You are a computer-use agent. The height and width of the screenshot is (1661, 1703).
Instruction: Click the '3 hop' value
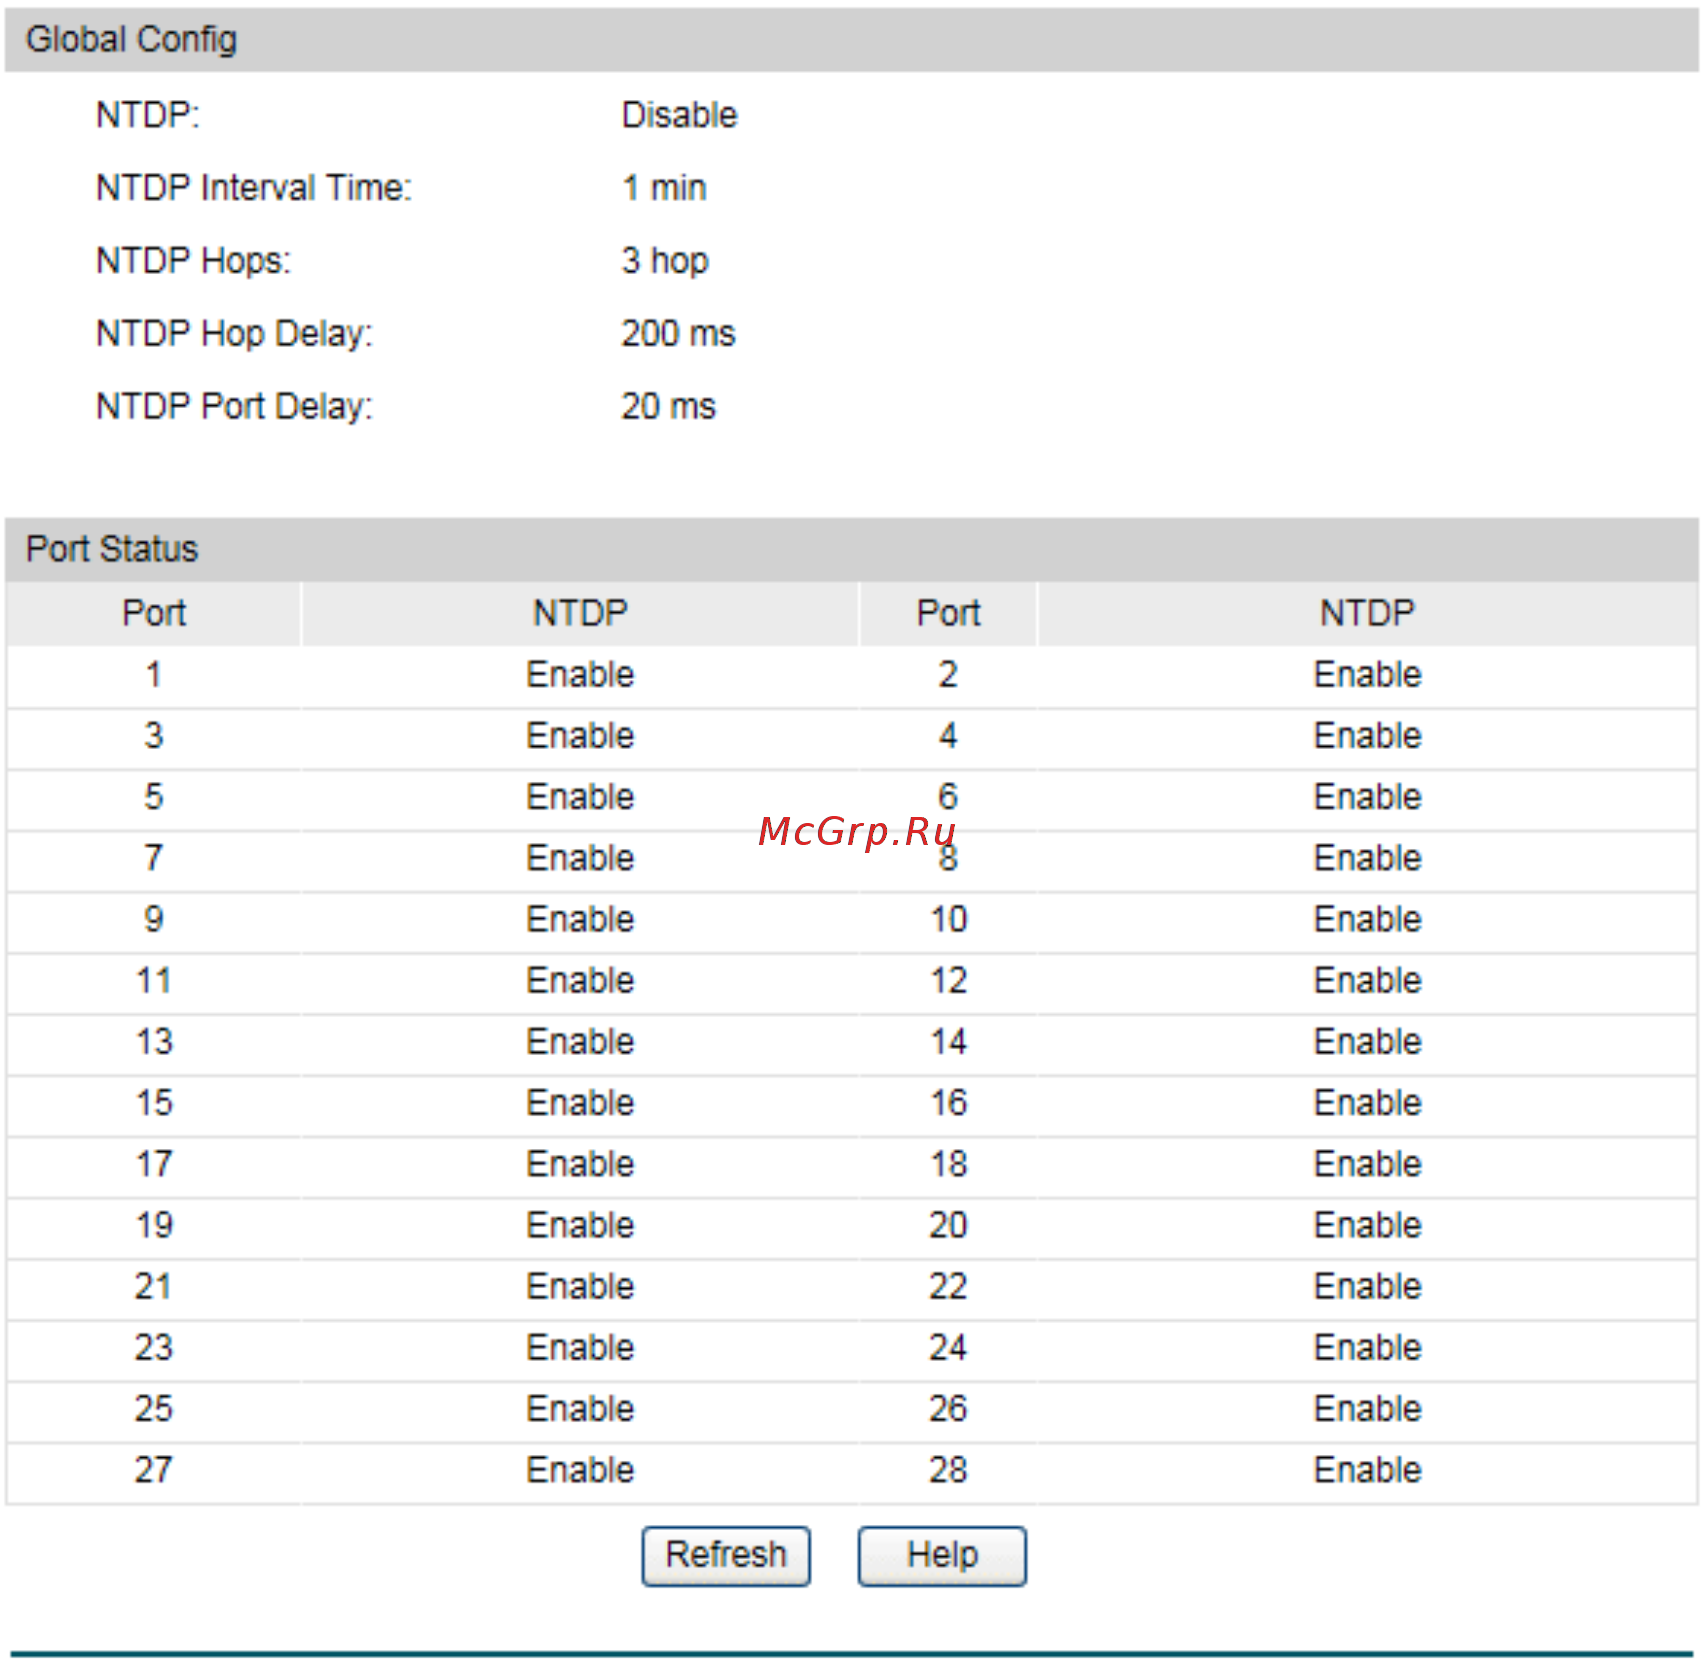[665, 261]
